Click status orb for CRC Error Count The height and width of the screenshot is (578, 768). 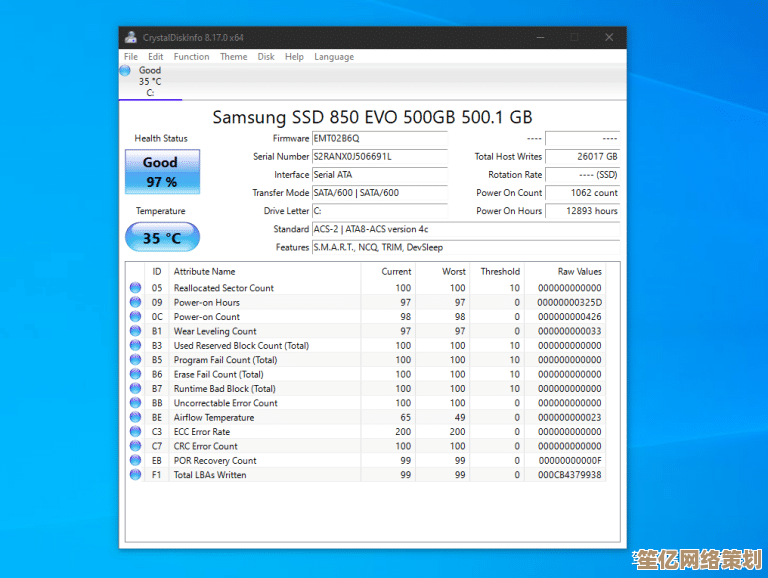pyautogui.click(x=135, y=446)
